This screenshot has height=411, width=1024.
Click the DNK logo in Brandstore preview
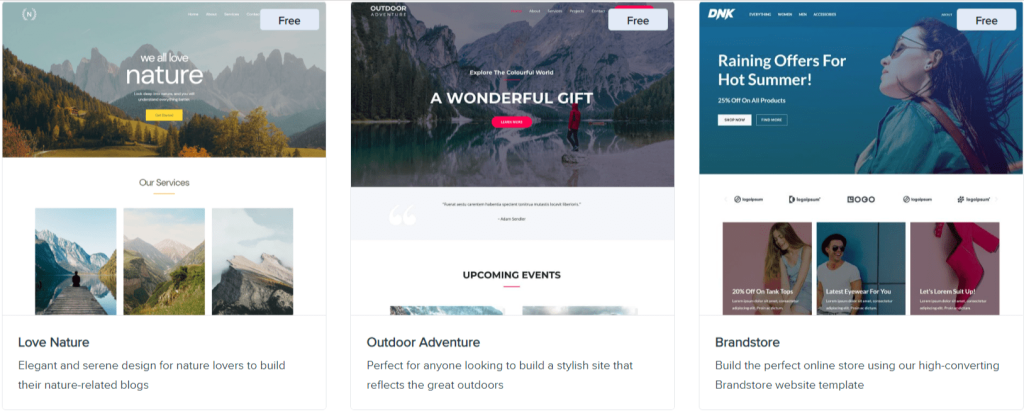721,14
